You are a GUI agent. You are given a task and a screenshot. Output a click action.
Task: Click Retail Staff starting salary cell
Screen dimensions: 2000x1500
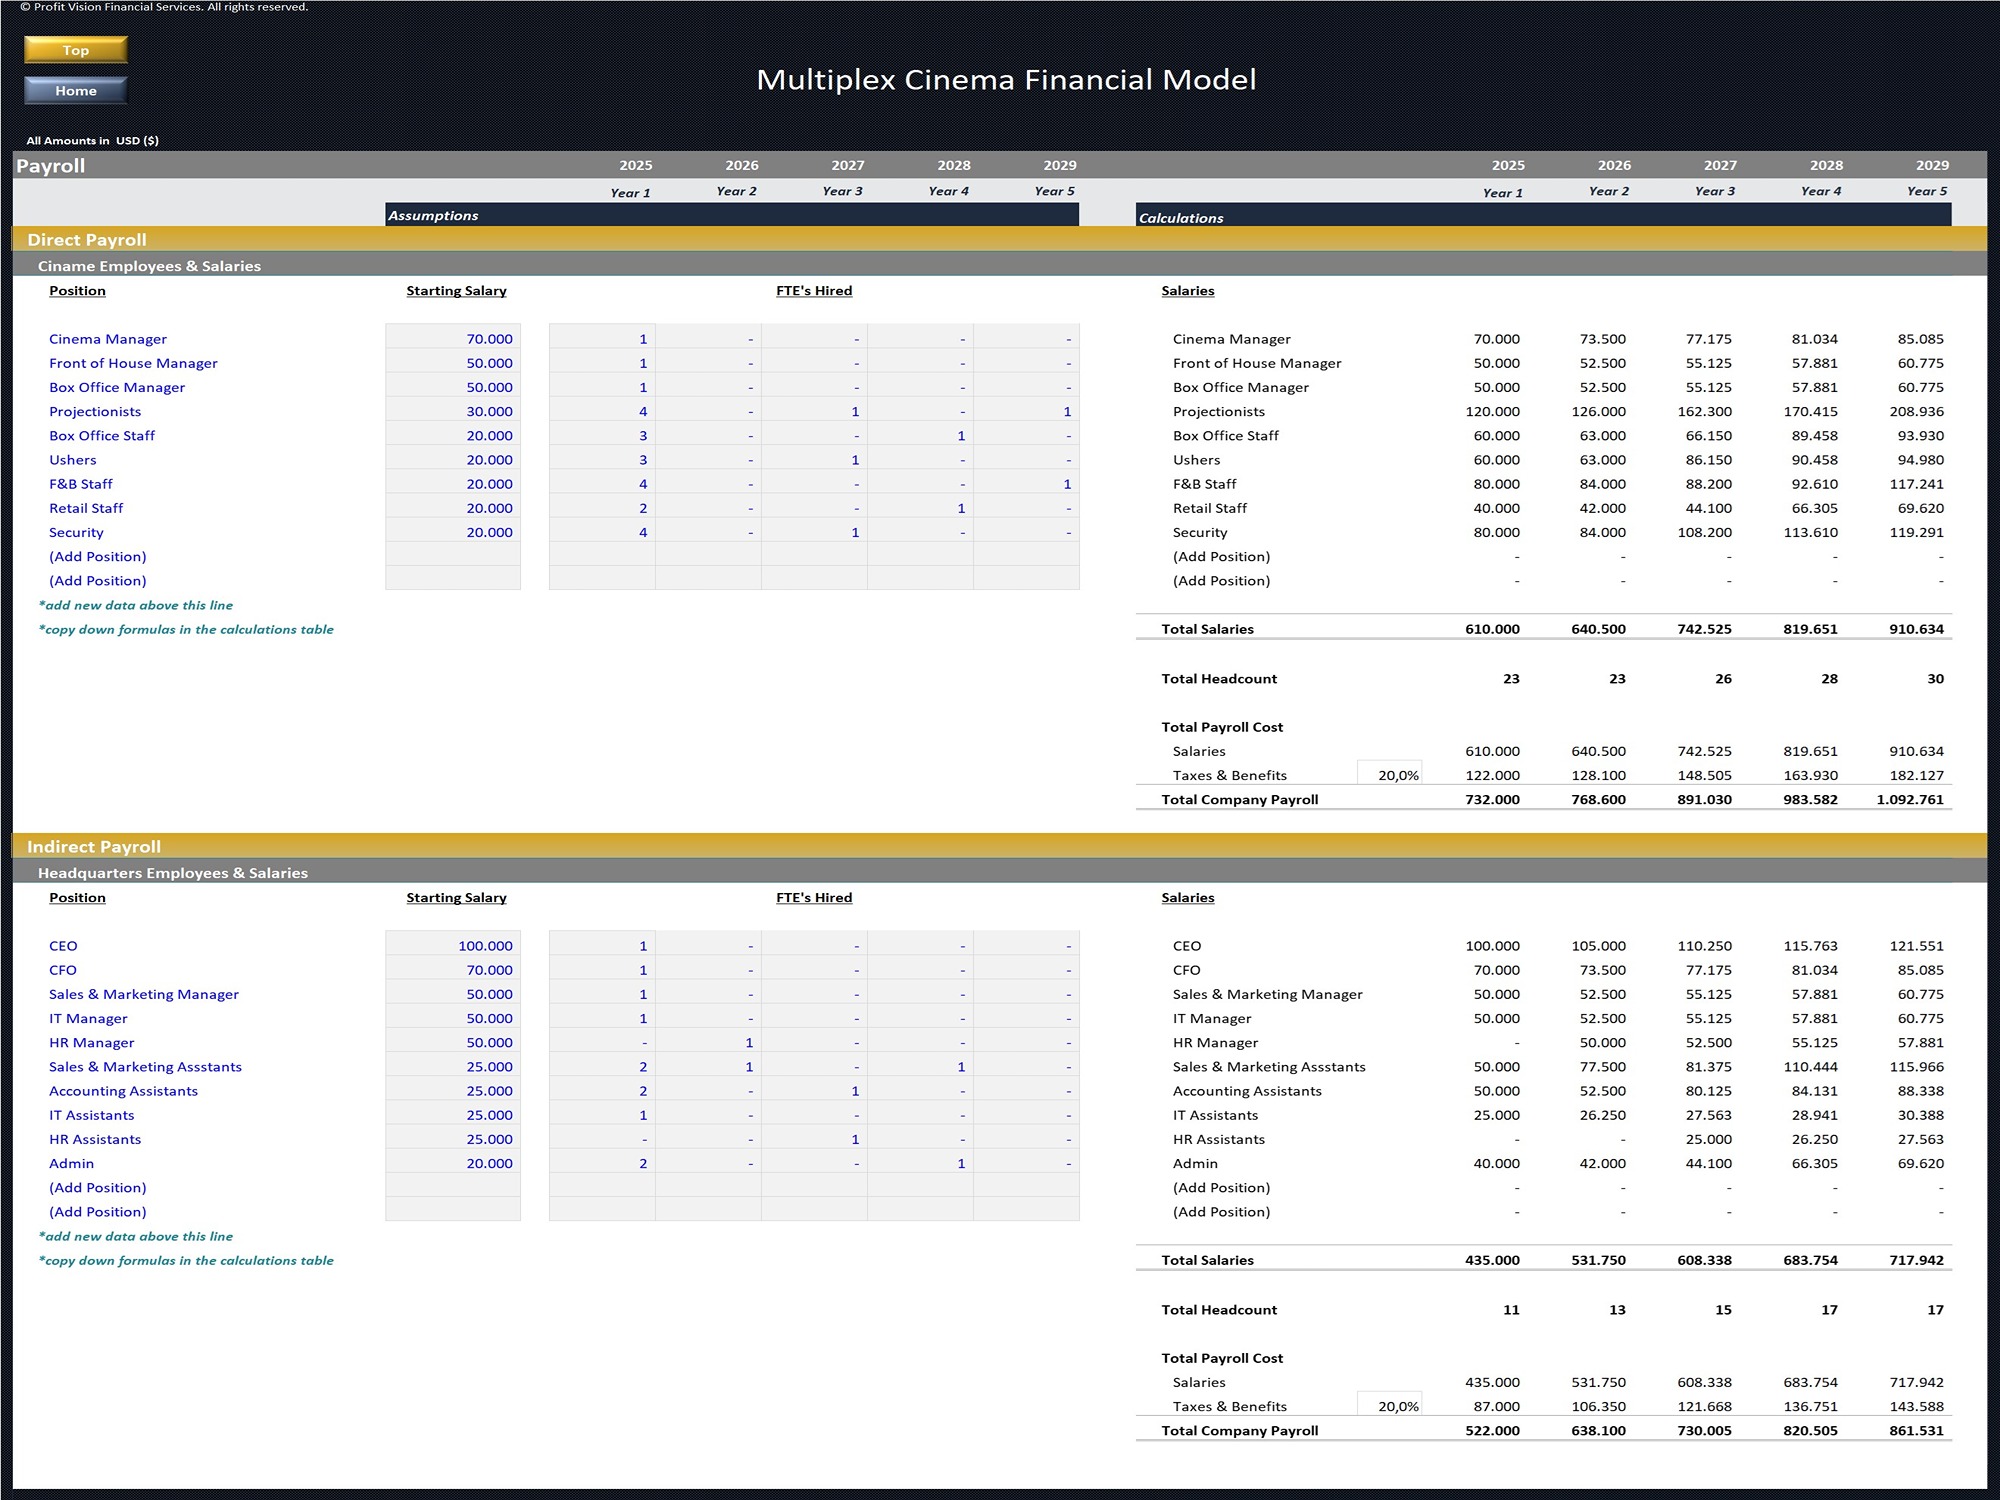[453, 508]
